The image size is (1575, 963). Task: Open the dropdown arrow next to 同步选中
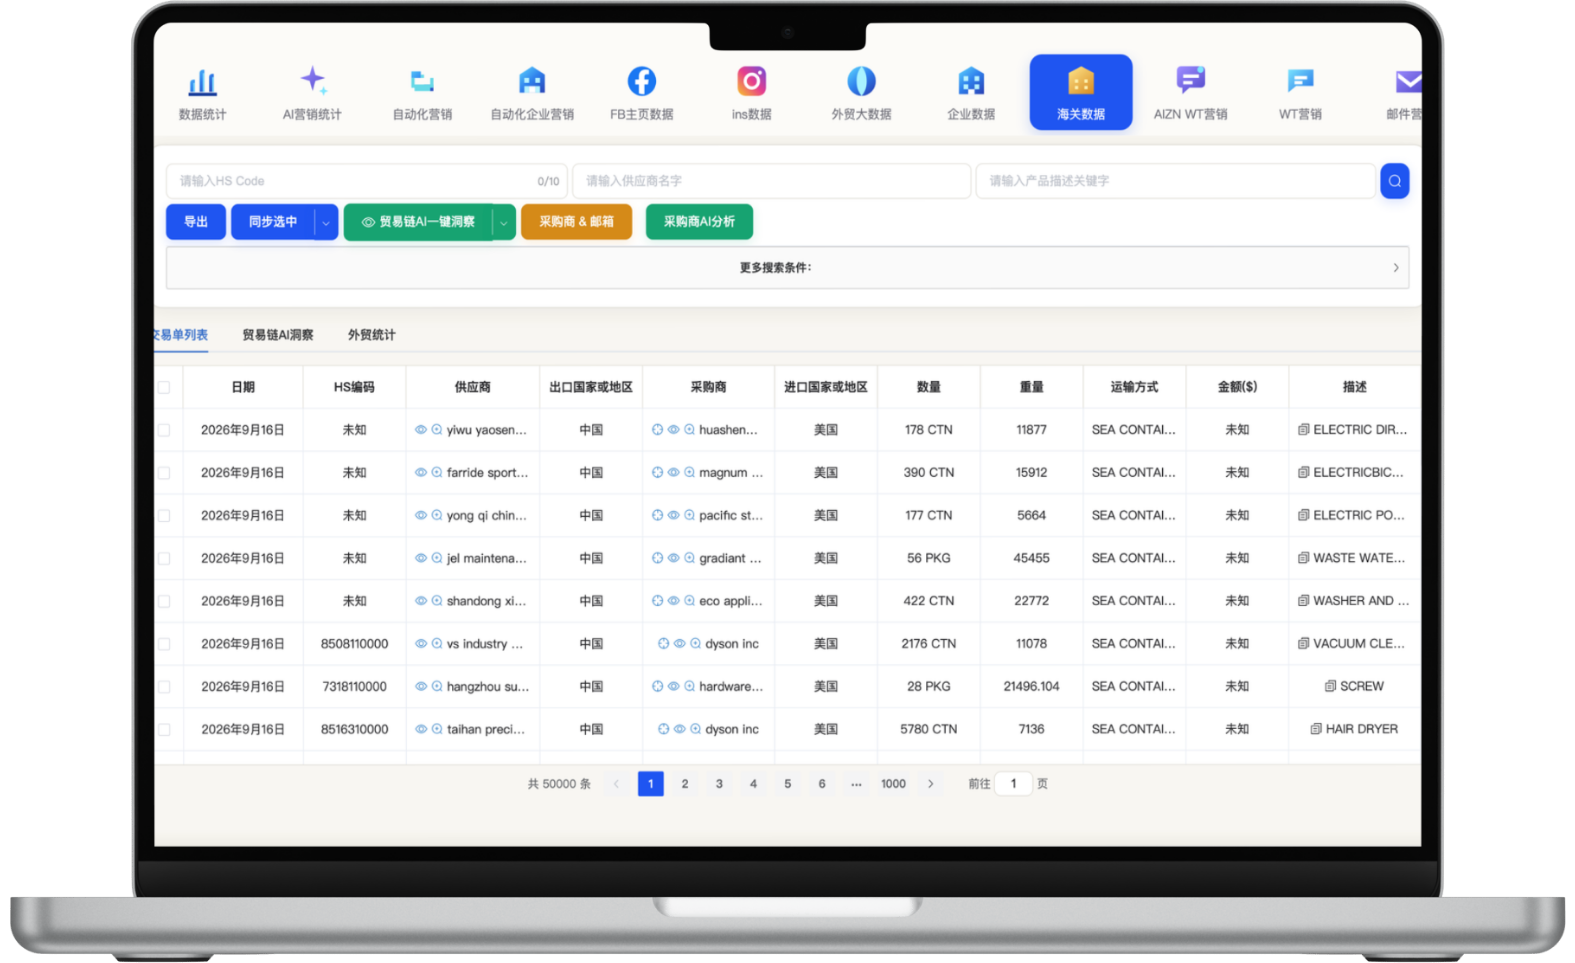[x=326, y=222]
